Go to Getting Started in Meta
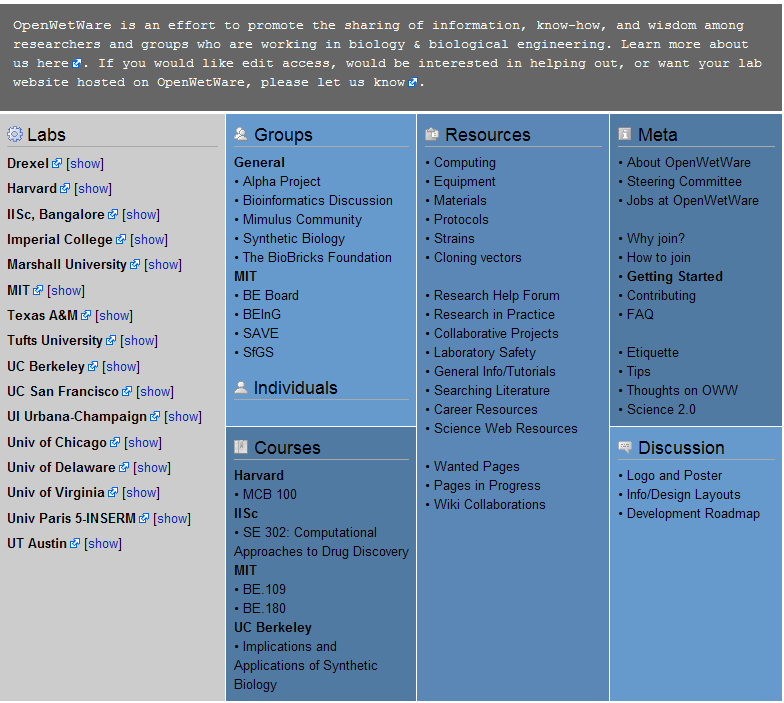The width and height of the screenshot is (784, 703). pos(674,276)
